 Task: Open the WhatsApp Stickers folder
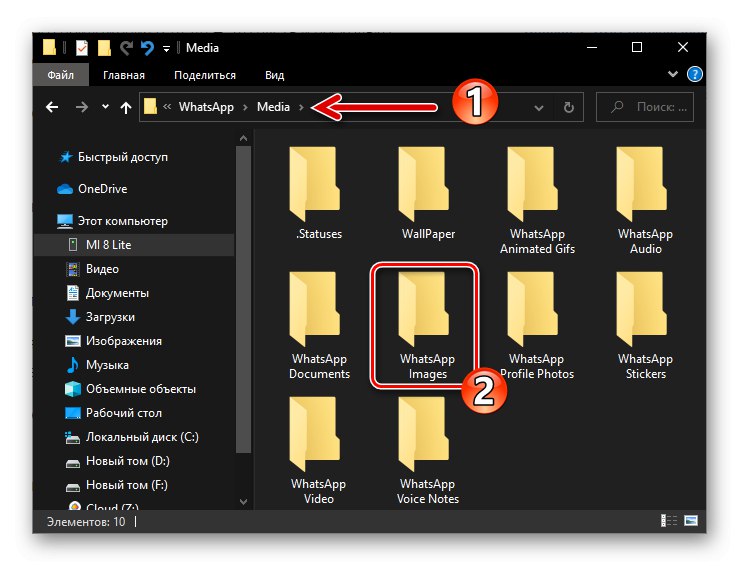tap(646, 326)
